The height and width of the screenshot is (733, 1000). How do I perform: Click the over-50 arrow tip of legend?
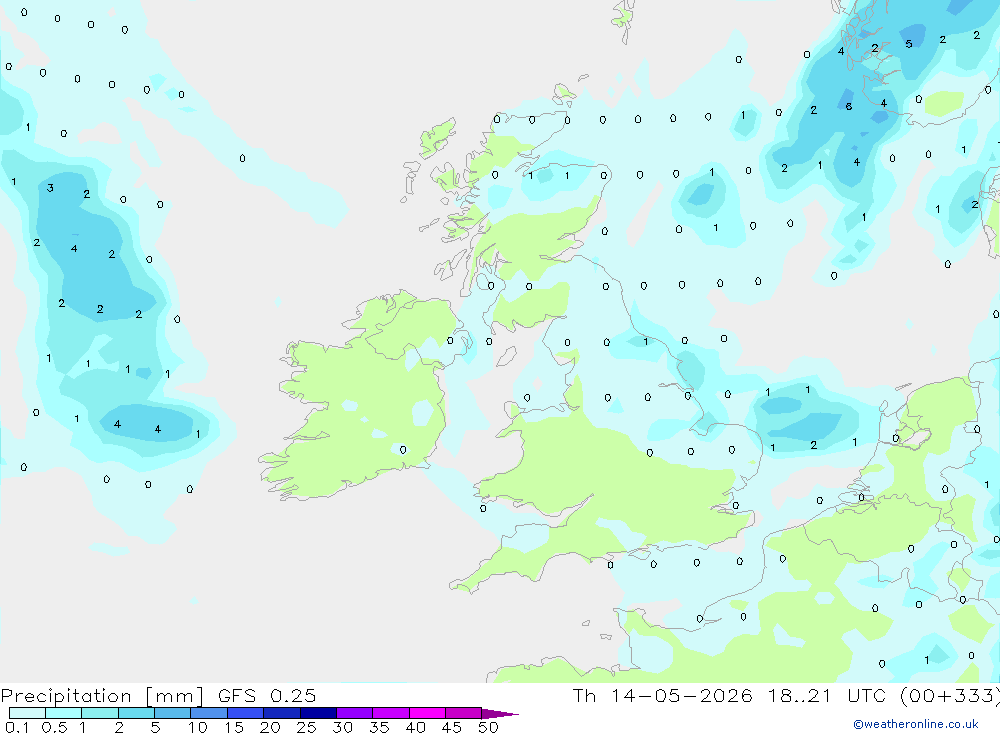point(500,713)
